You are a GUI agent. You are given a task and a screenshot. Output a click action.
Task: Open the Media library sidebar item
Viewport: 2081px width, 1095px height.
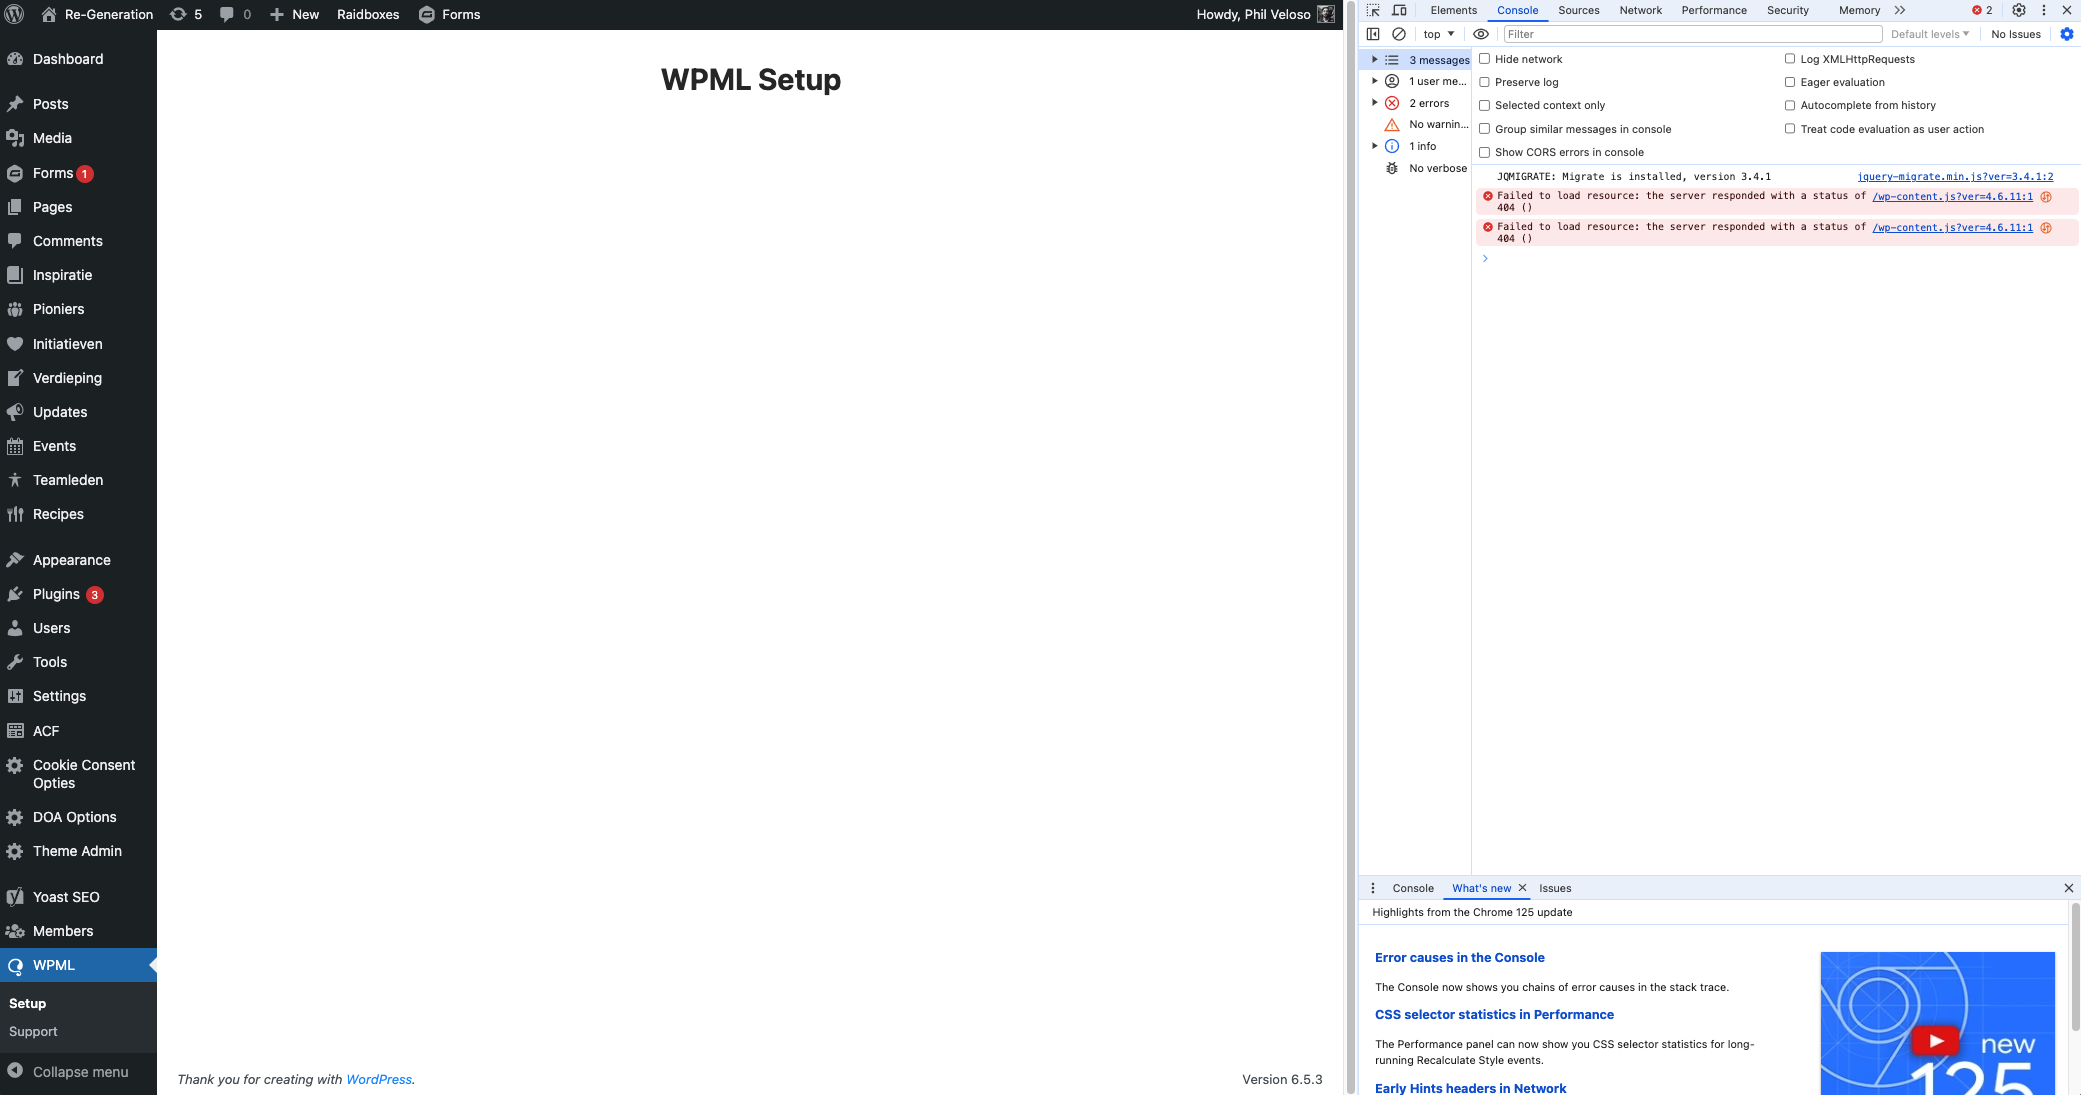tap(78, 138)
